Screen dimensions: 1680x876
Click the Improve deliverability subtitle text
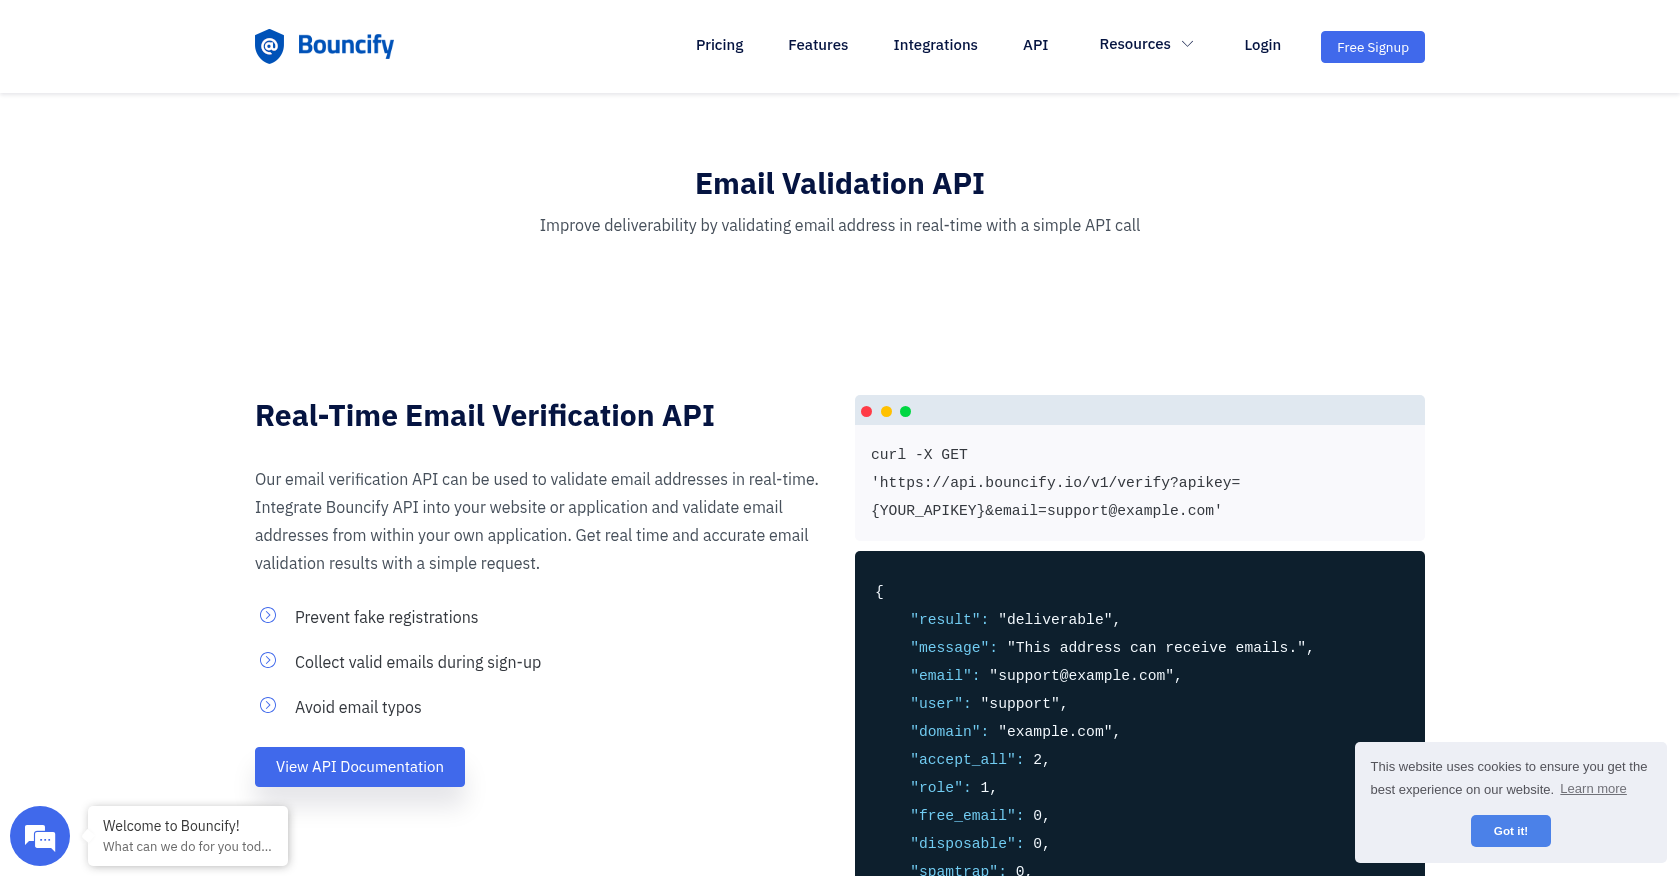click(840, 225)
